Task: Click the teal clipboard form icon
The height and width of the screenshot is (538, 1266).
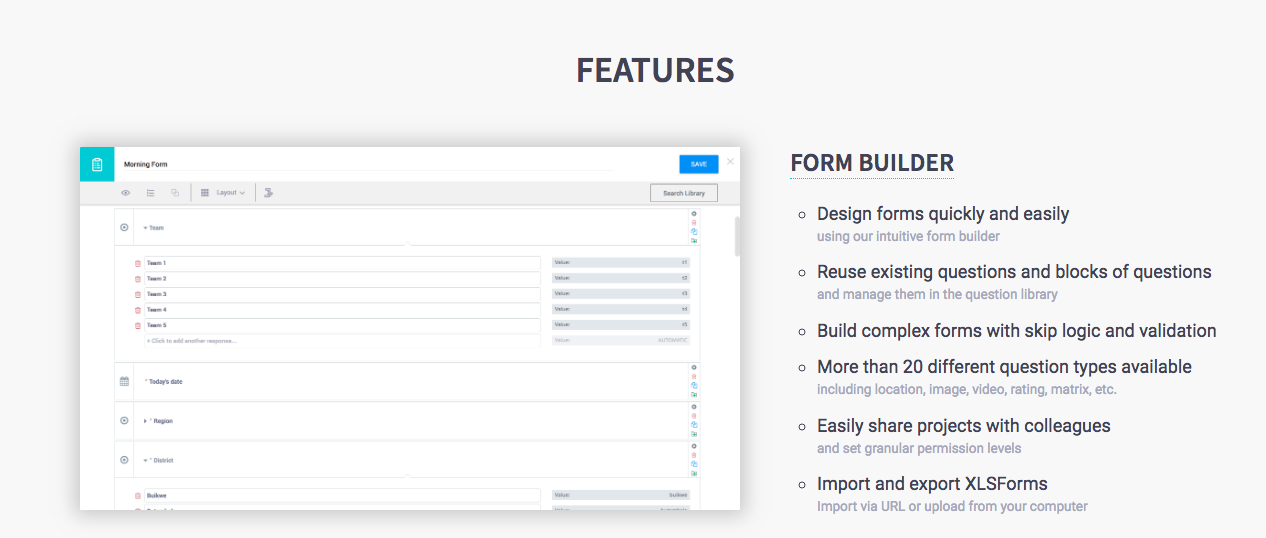Action: (x=97, y=164)
